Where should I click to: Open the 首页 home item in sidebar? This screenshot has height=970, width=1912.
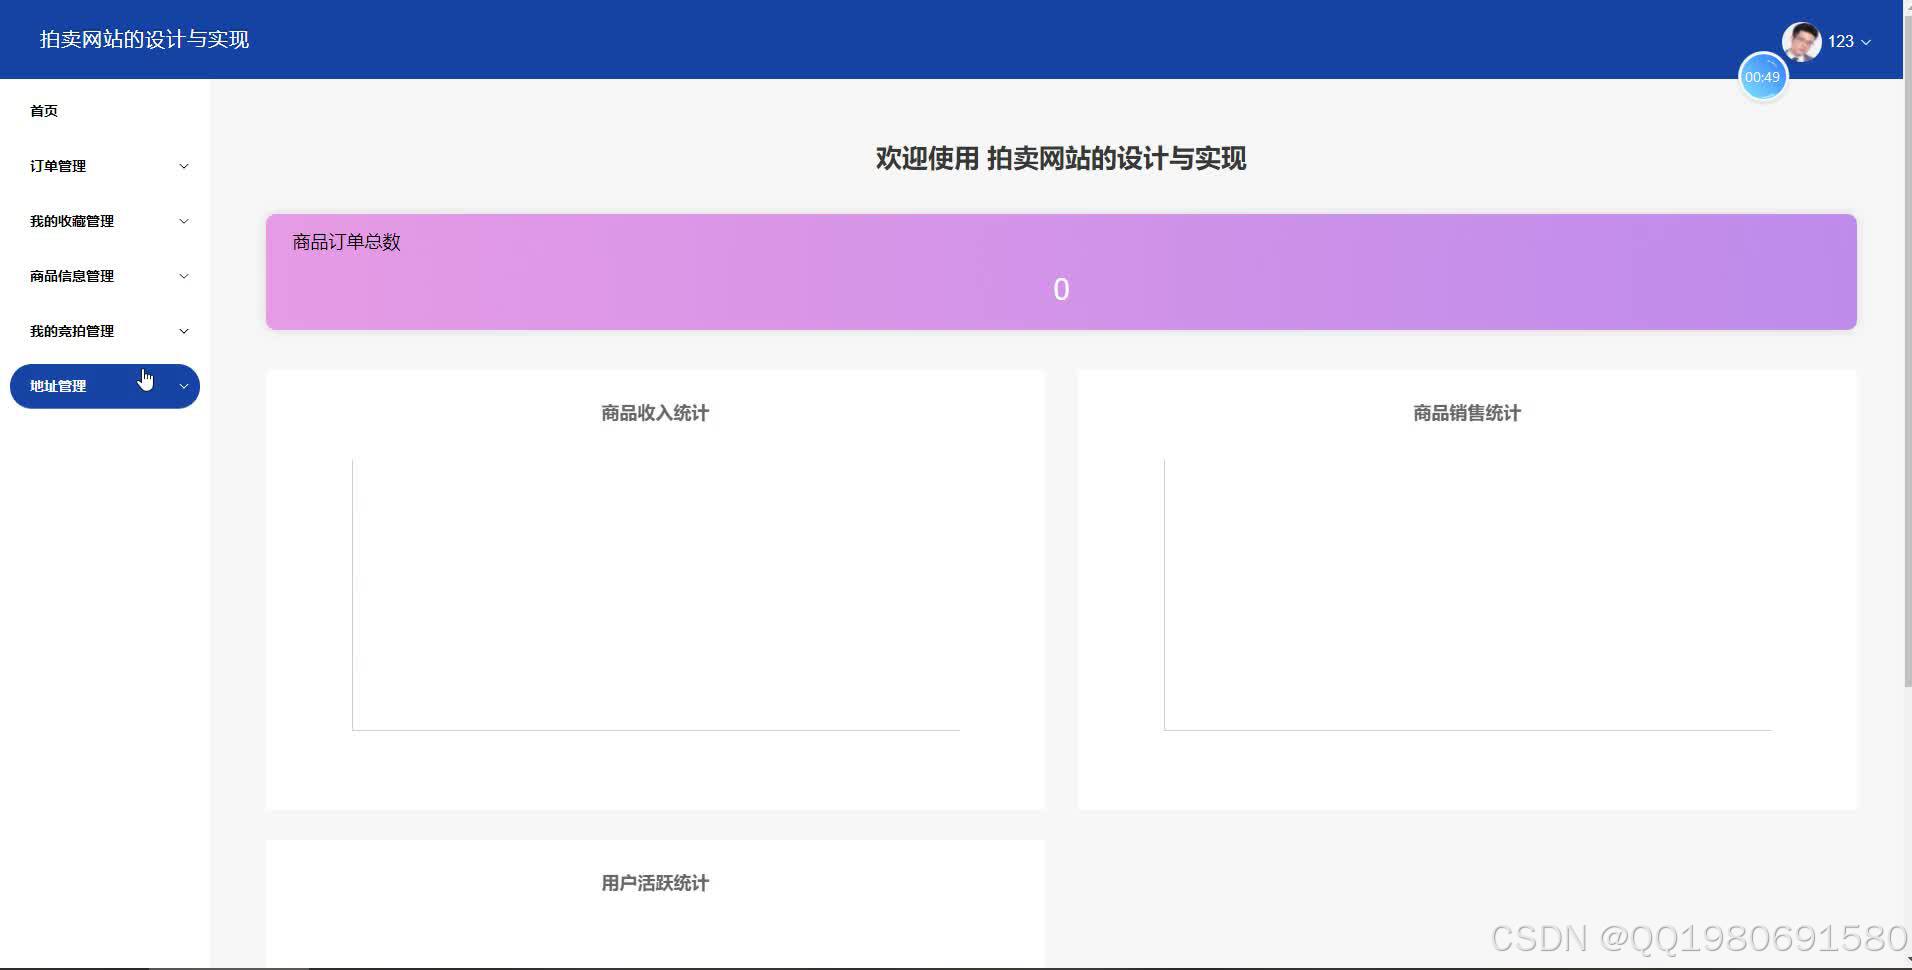click(44, 110)
